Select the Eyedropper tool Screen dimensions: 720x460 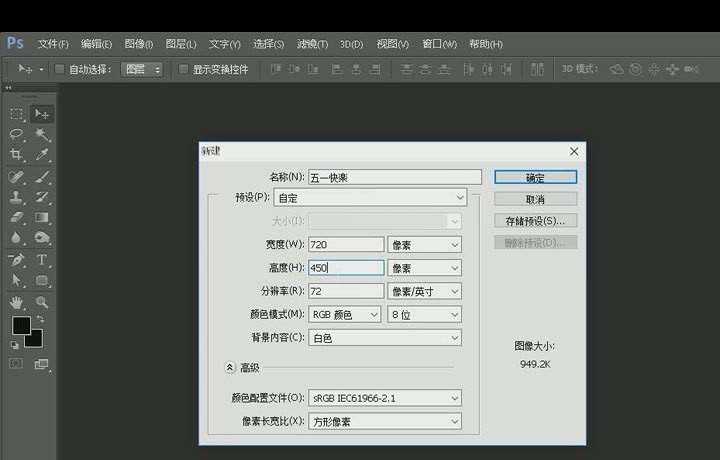[x=42, y=155]
